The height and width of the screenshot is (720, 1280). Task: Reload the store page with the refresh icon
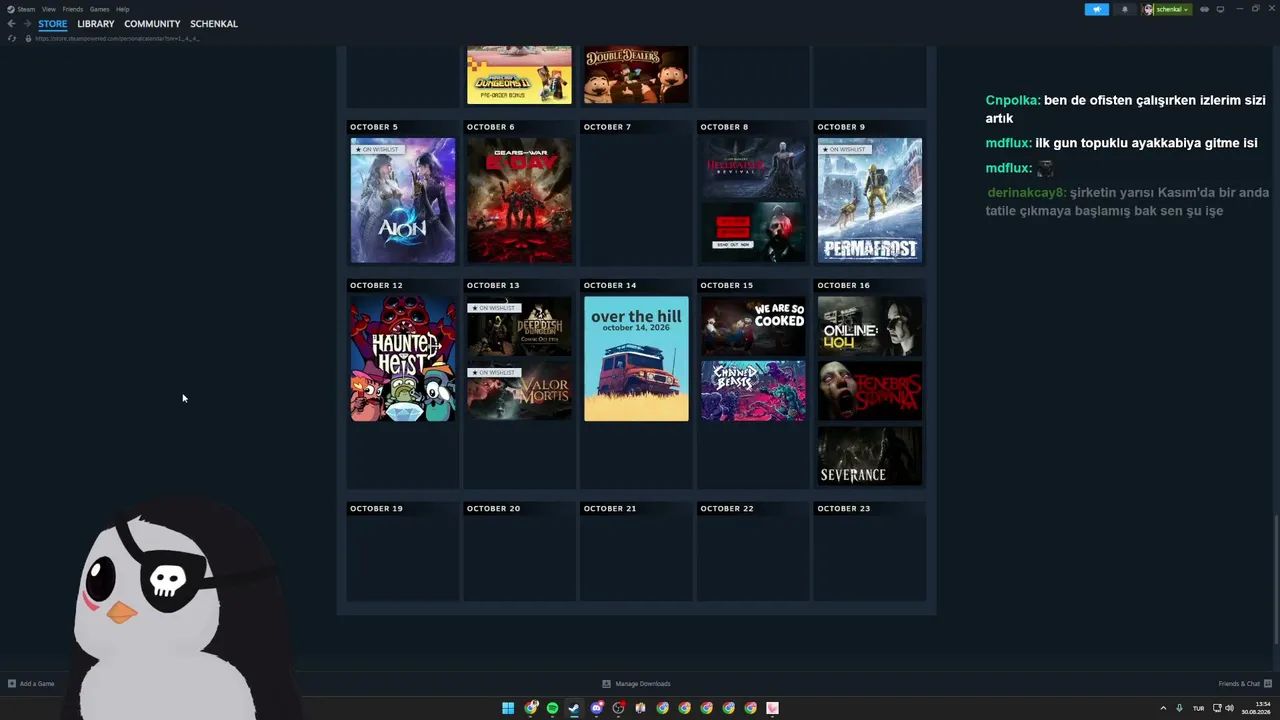pos(11,38)
